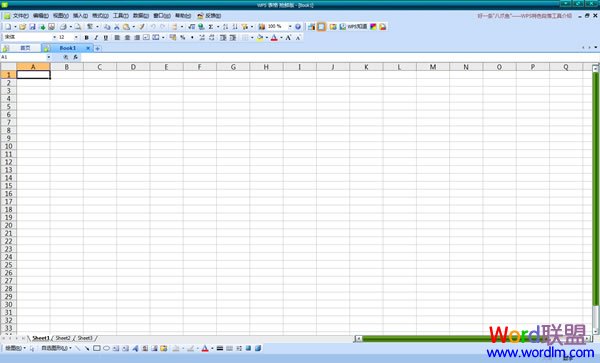Toggle bold formatting
The image size is (600, 363).
pos(86,37)
